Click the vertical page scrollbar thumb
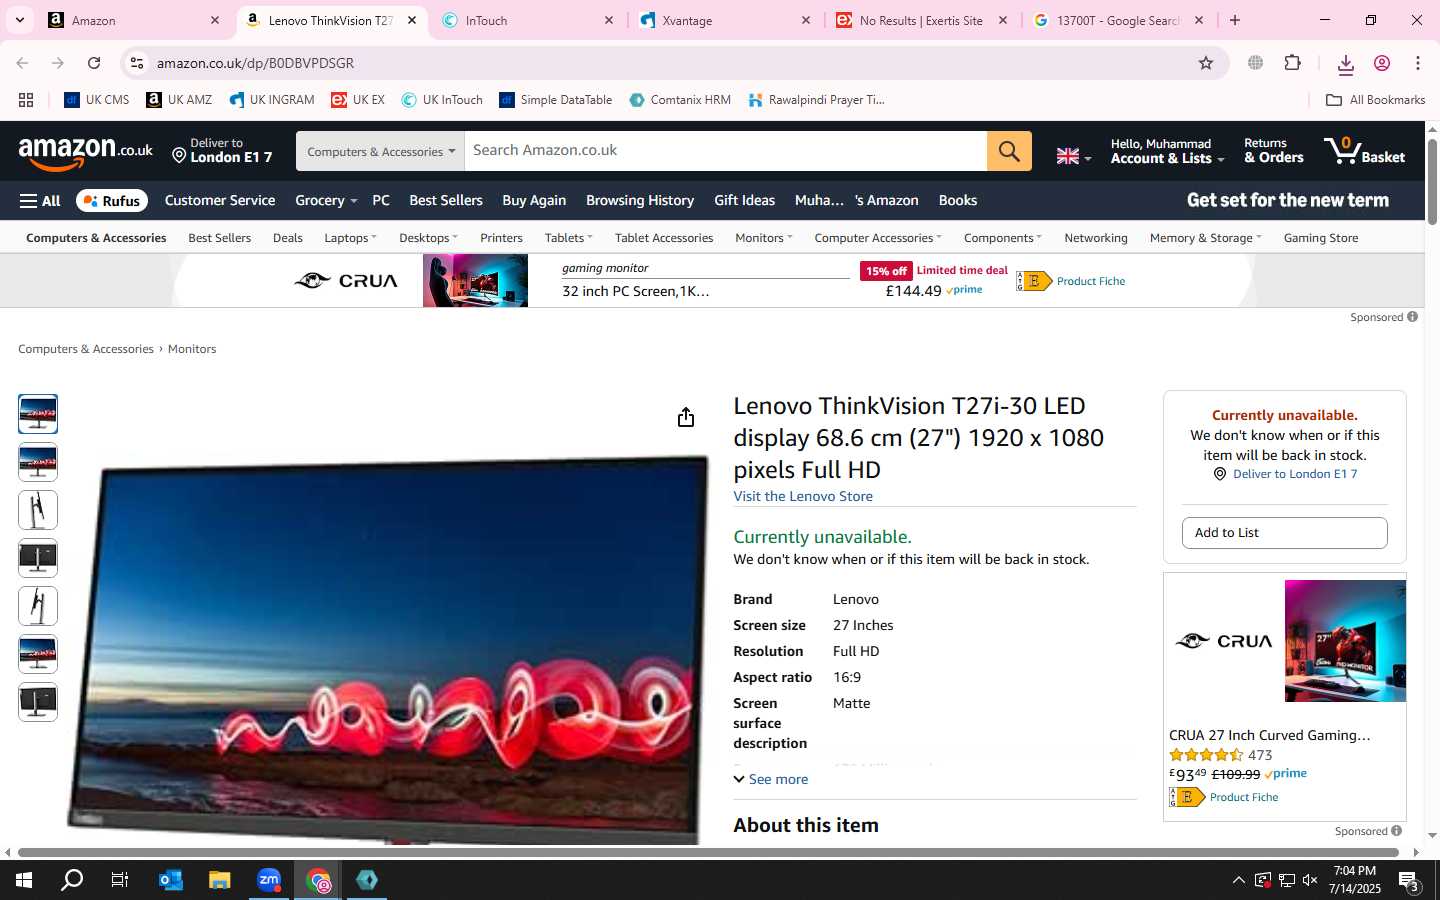The image size is (1440, 900). (x=1432, y=182)
